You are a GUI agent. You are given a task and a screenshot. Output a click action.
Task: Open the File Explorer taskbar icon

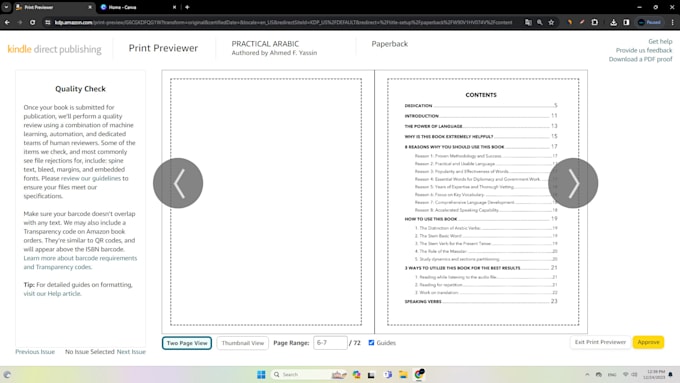pos(403,374)
